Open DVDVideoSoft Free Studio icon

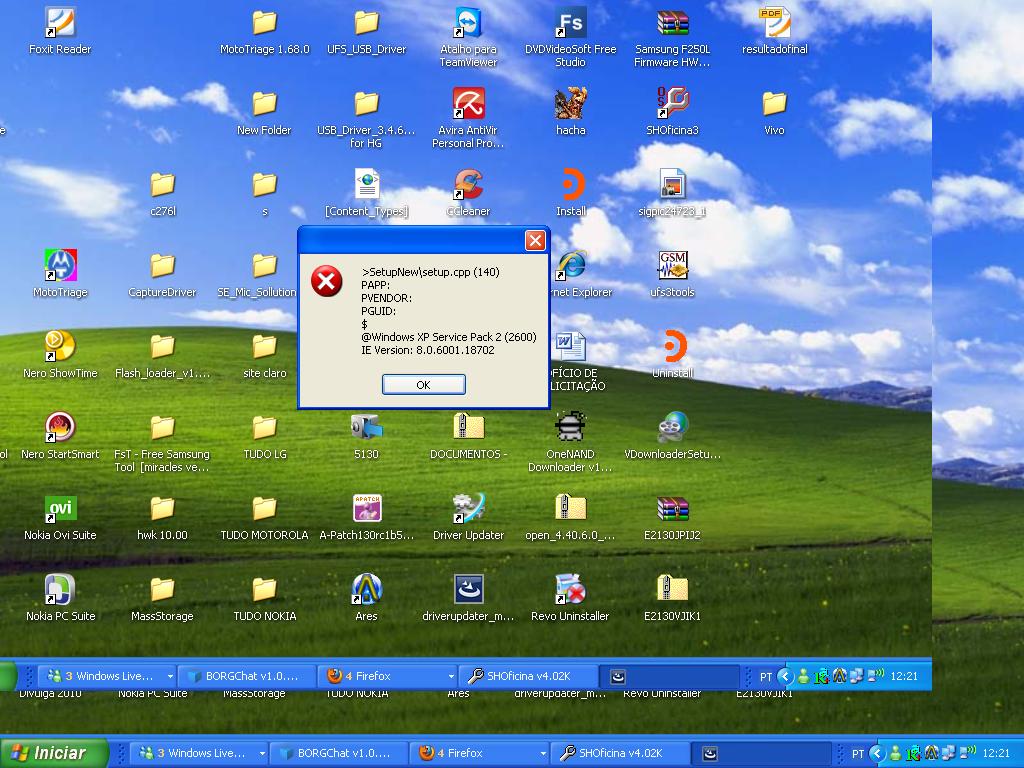point(570,22)
